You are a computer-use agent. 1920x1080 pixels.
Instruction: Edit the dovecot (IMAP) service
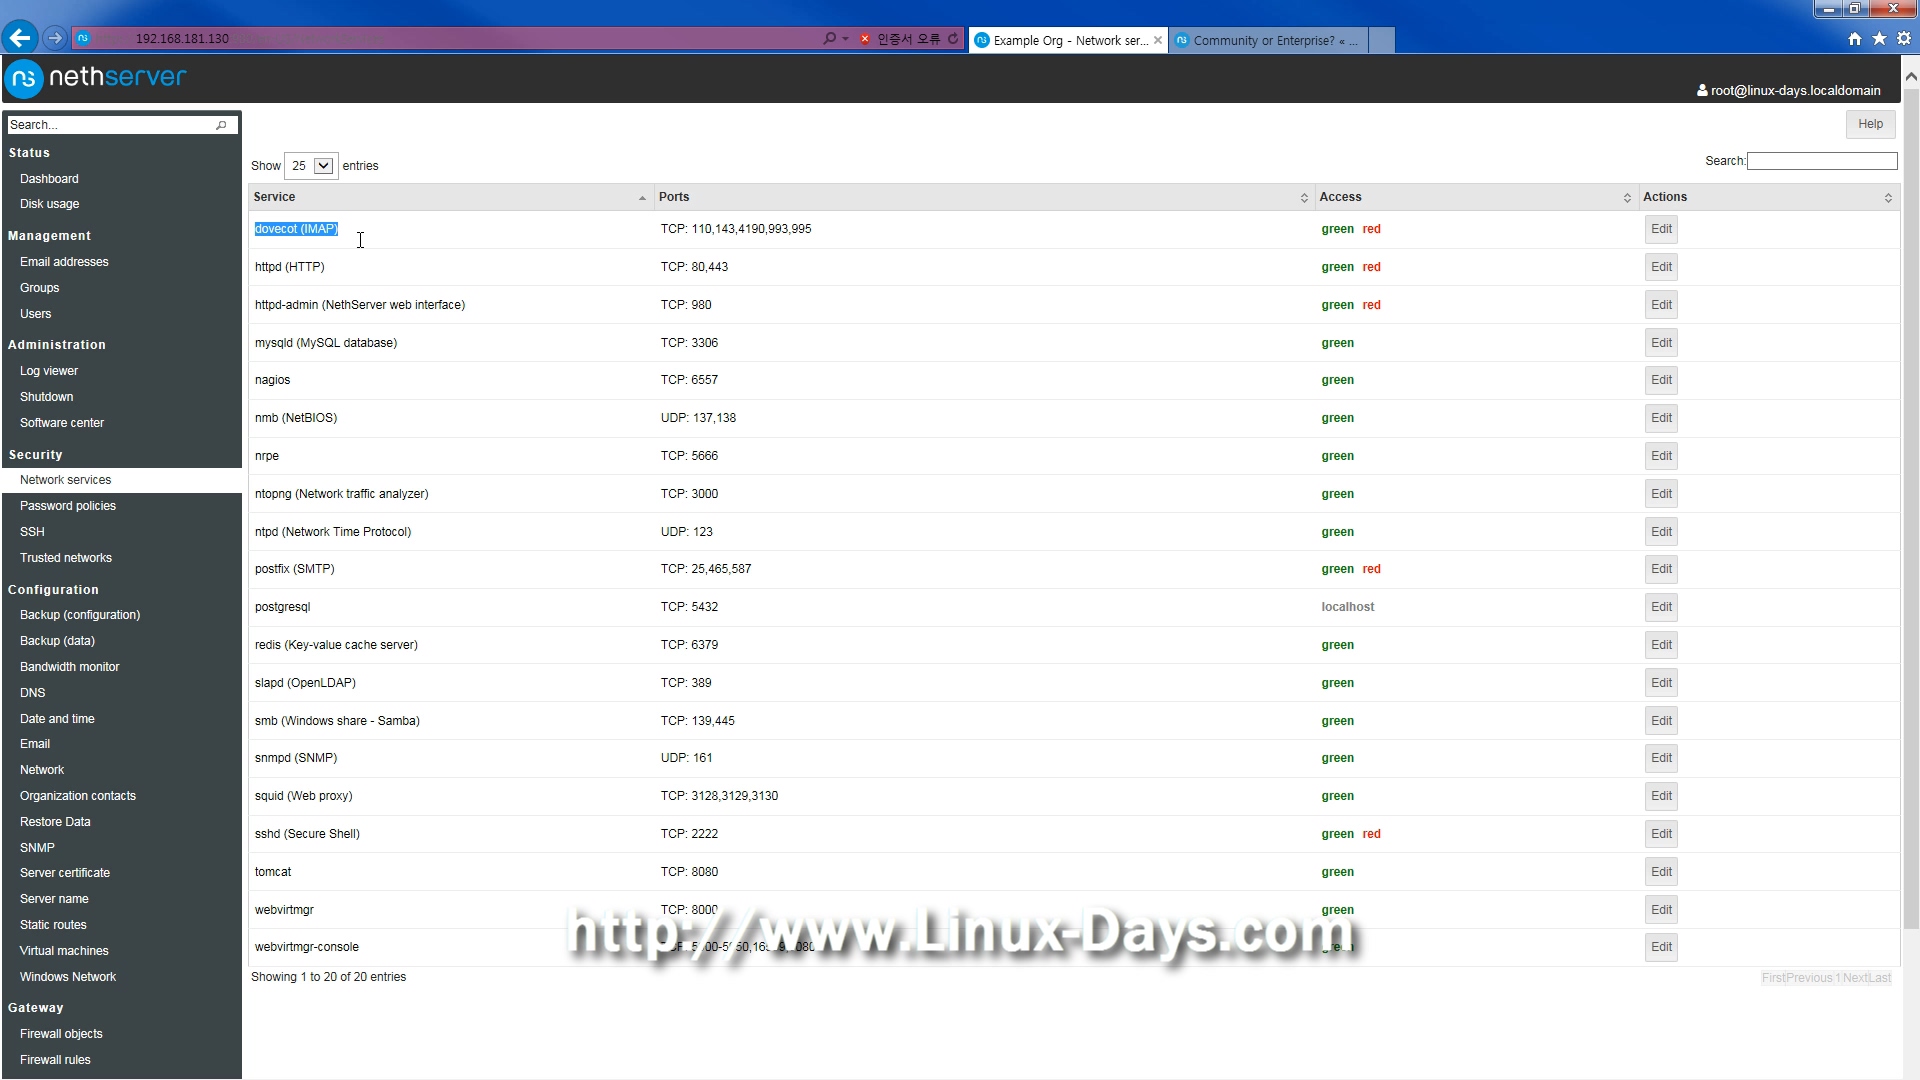click(x=1661, y=229)
